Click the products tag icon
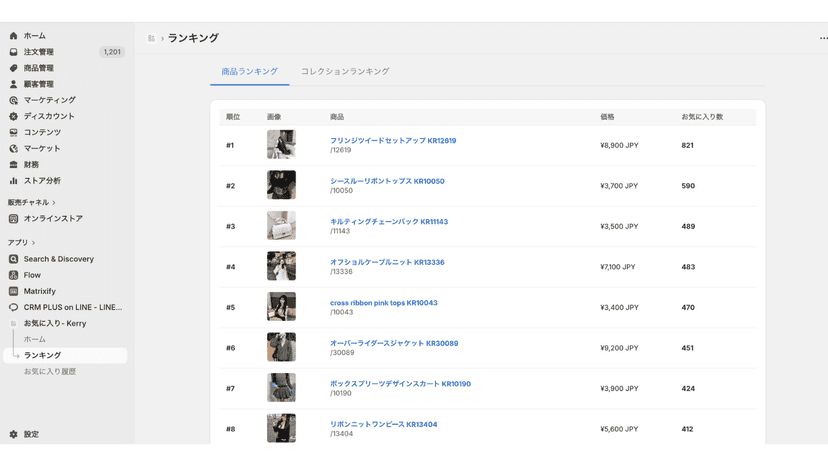Image resolution: width=828 pixels, height=466 pixels. click(14, 68)
